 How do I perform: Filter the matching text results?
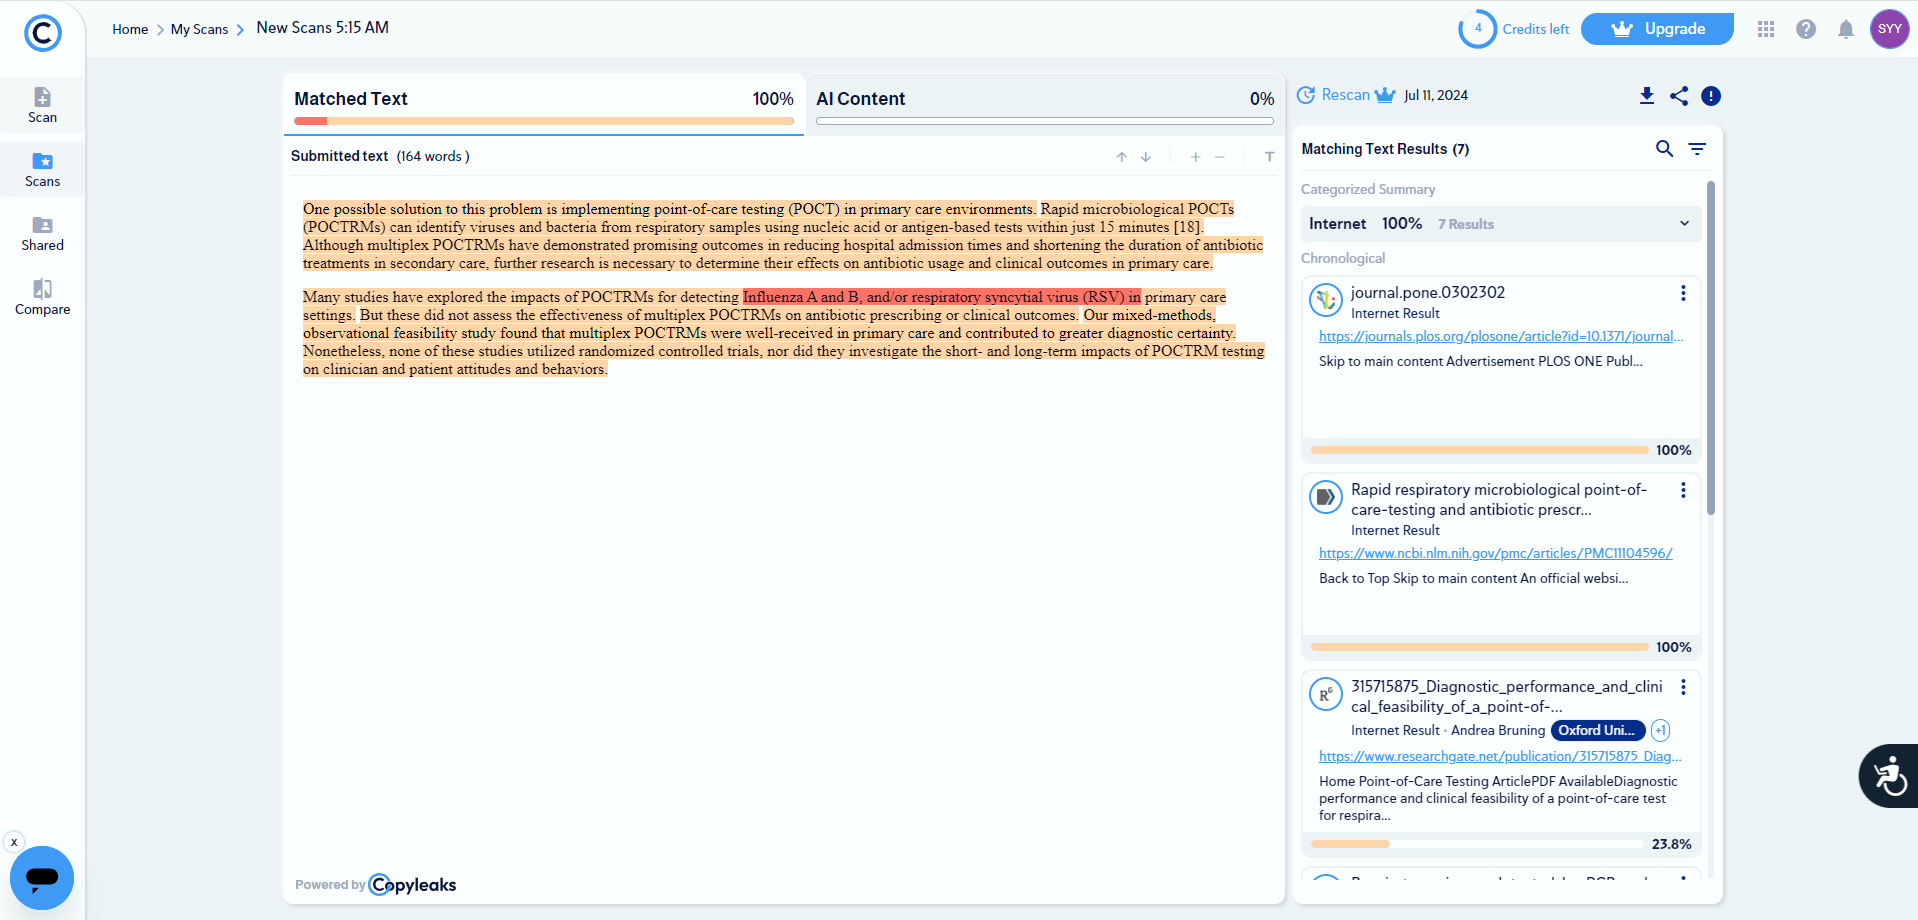coord(1698,148)
